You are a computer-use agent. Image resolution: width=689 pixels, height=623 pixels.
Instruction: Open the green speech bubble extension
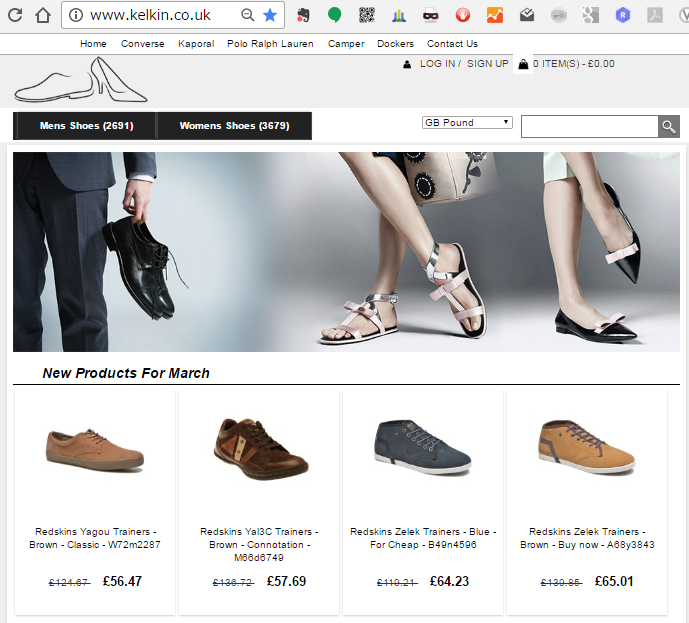[335, 15]
